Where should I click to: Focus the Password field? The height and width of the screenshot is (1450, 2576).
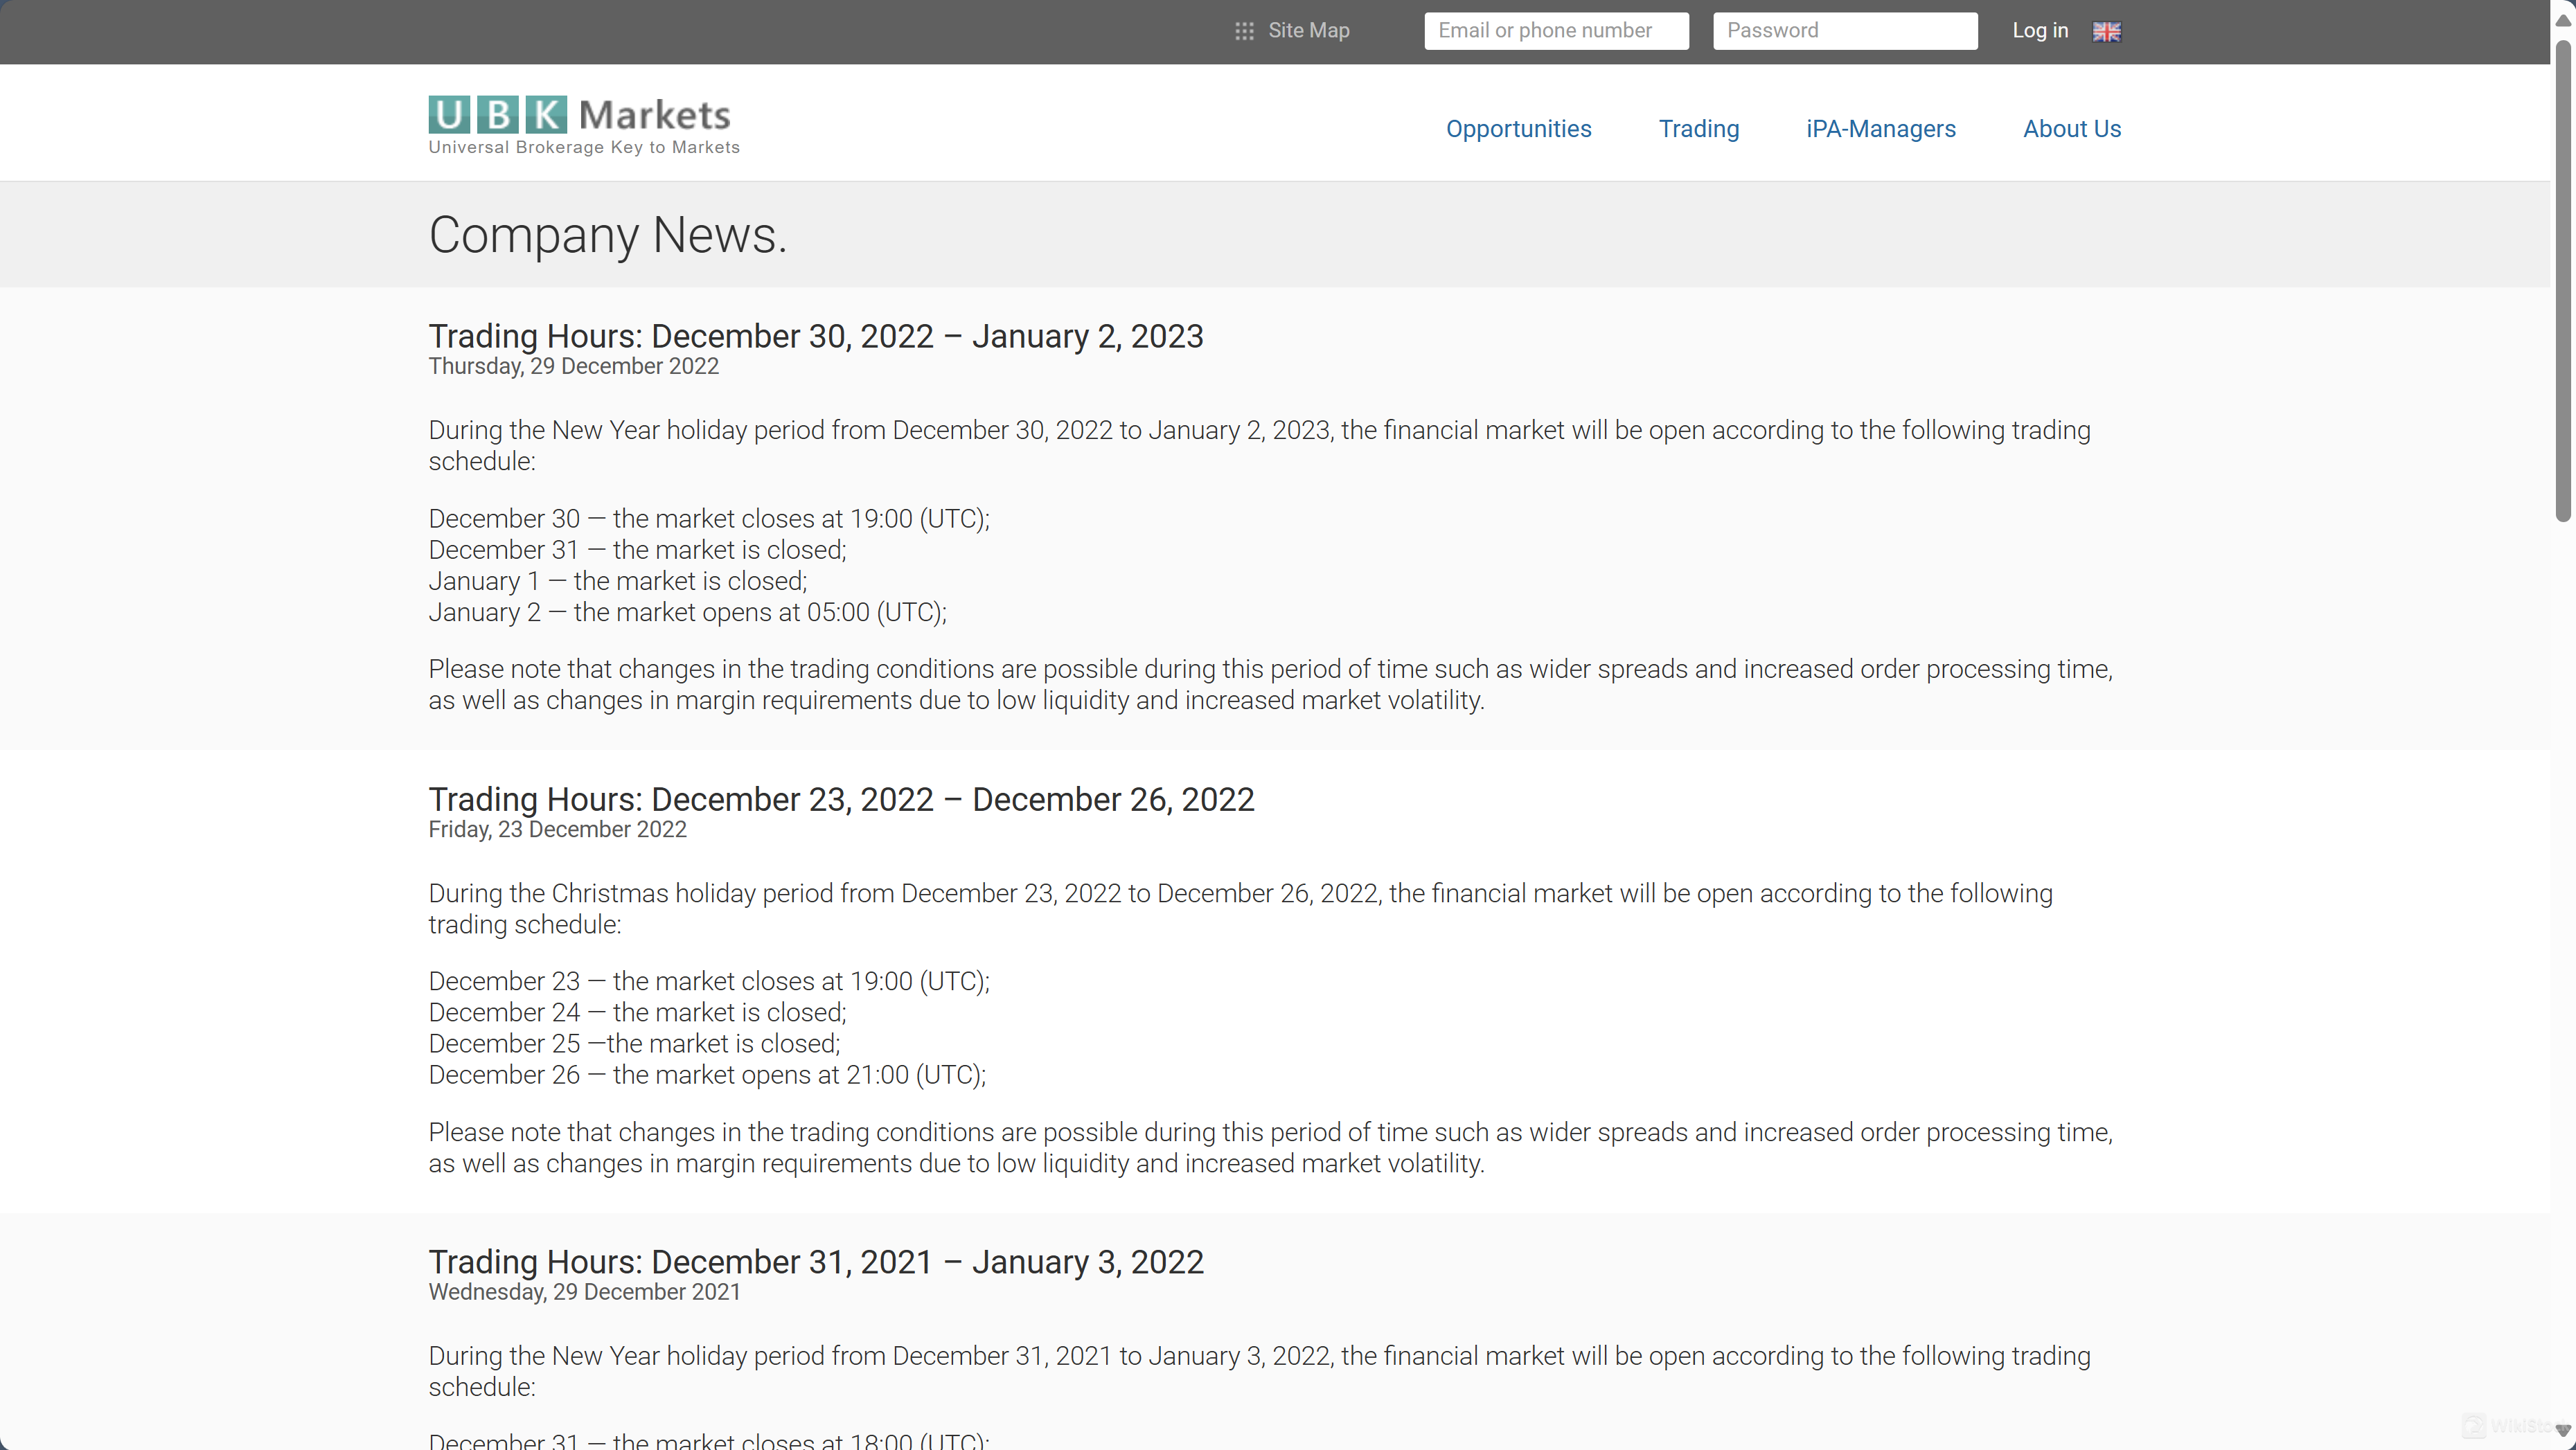tap(1844, 31)
